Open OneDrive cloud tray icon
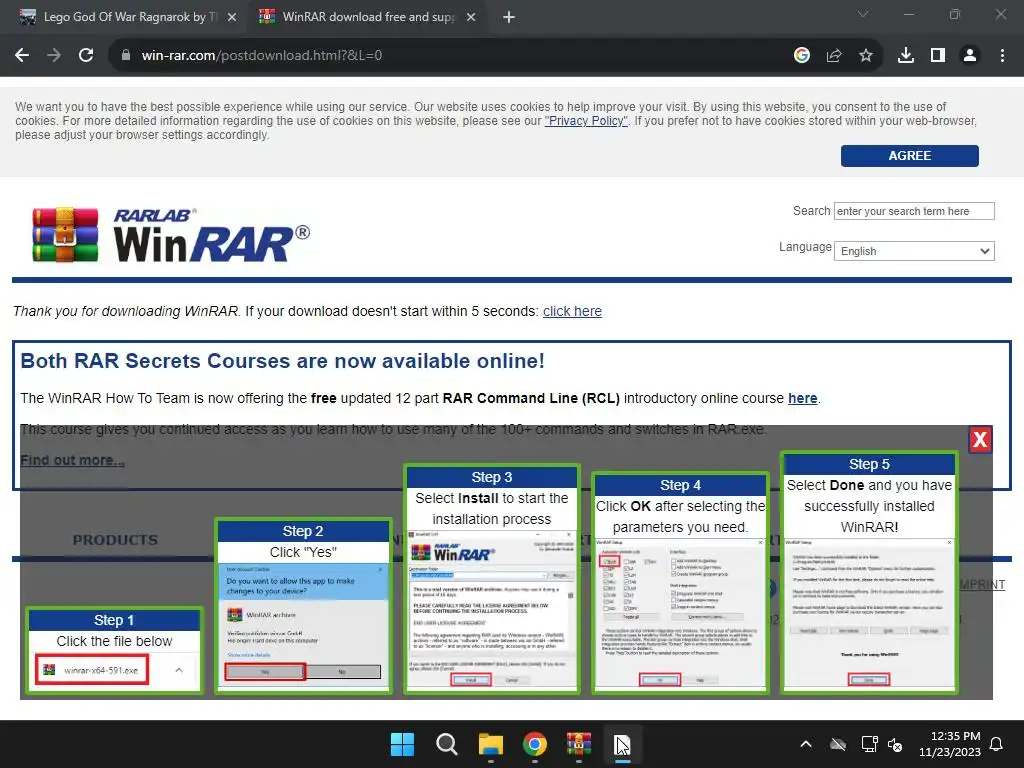 [x=838, y=744]
